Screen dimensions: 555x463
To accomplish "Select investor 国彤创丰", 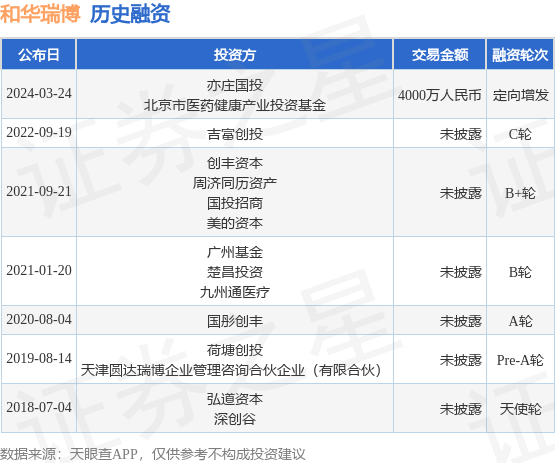I will pos(235,321).
